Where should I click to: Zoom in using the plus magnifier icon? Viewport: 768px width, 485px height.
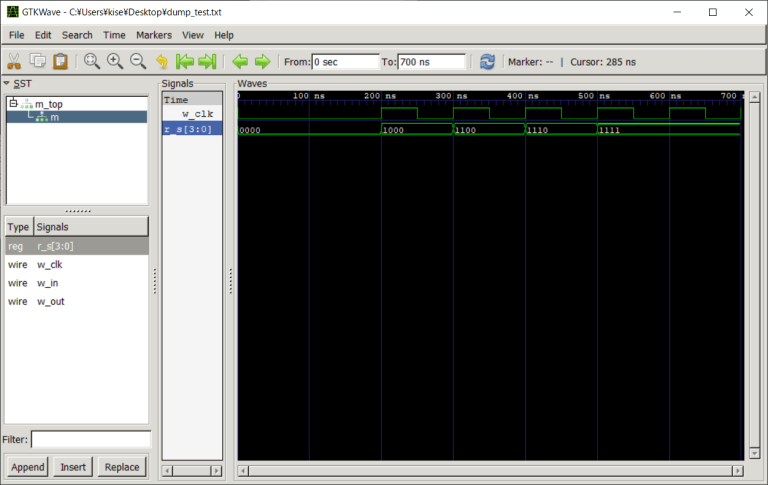[x=115, y=61]
